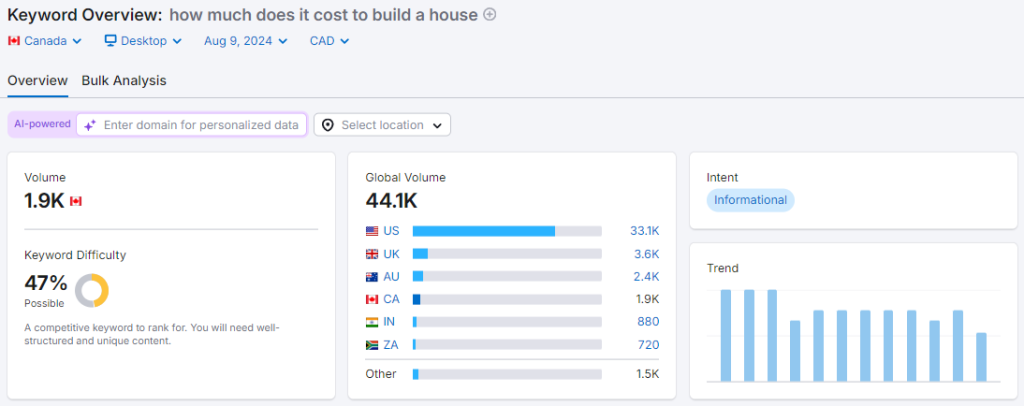This screenshot has height=406, width=1024.
Task: Click the Canada flag in the country selector
Action: coord(14,40)
